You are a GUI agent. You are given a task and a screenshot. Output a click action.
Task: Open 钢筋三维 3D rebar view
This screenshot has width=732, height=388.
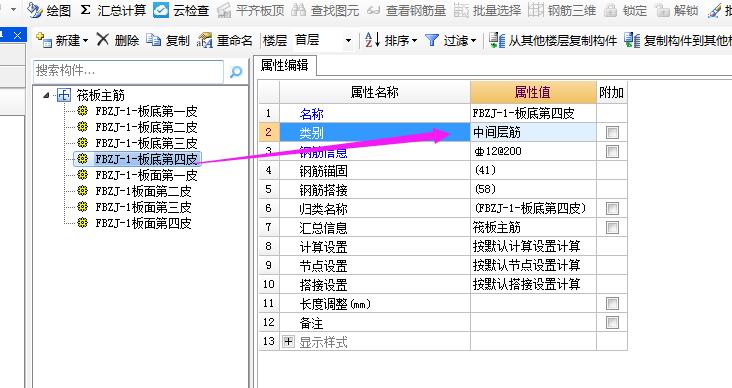click(562, 10)
